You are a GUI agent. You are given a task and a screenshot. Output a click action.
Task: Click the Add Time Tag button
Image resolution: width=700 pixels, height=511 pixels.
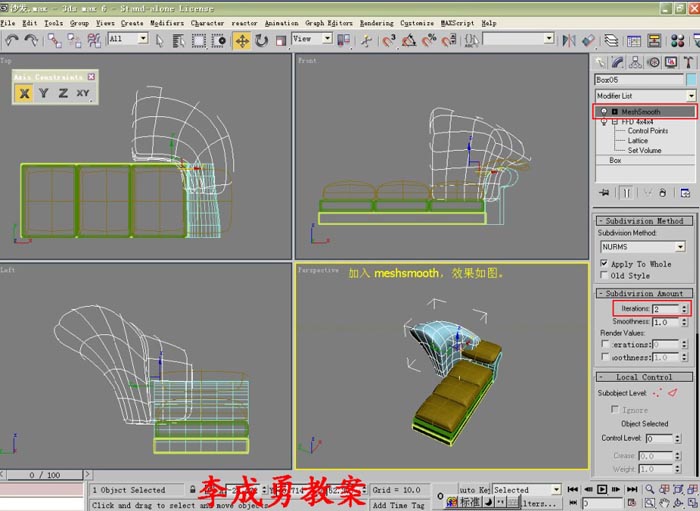398,505
